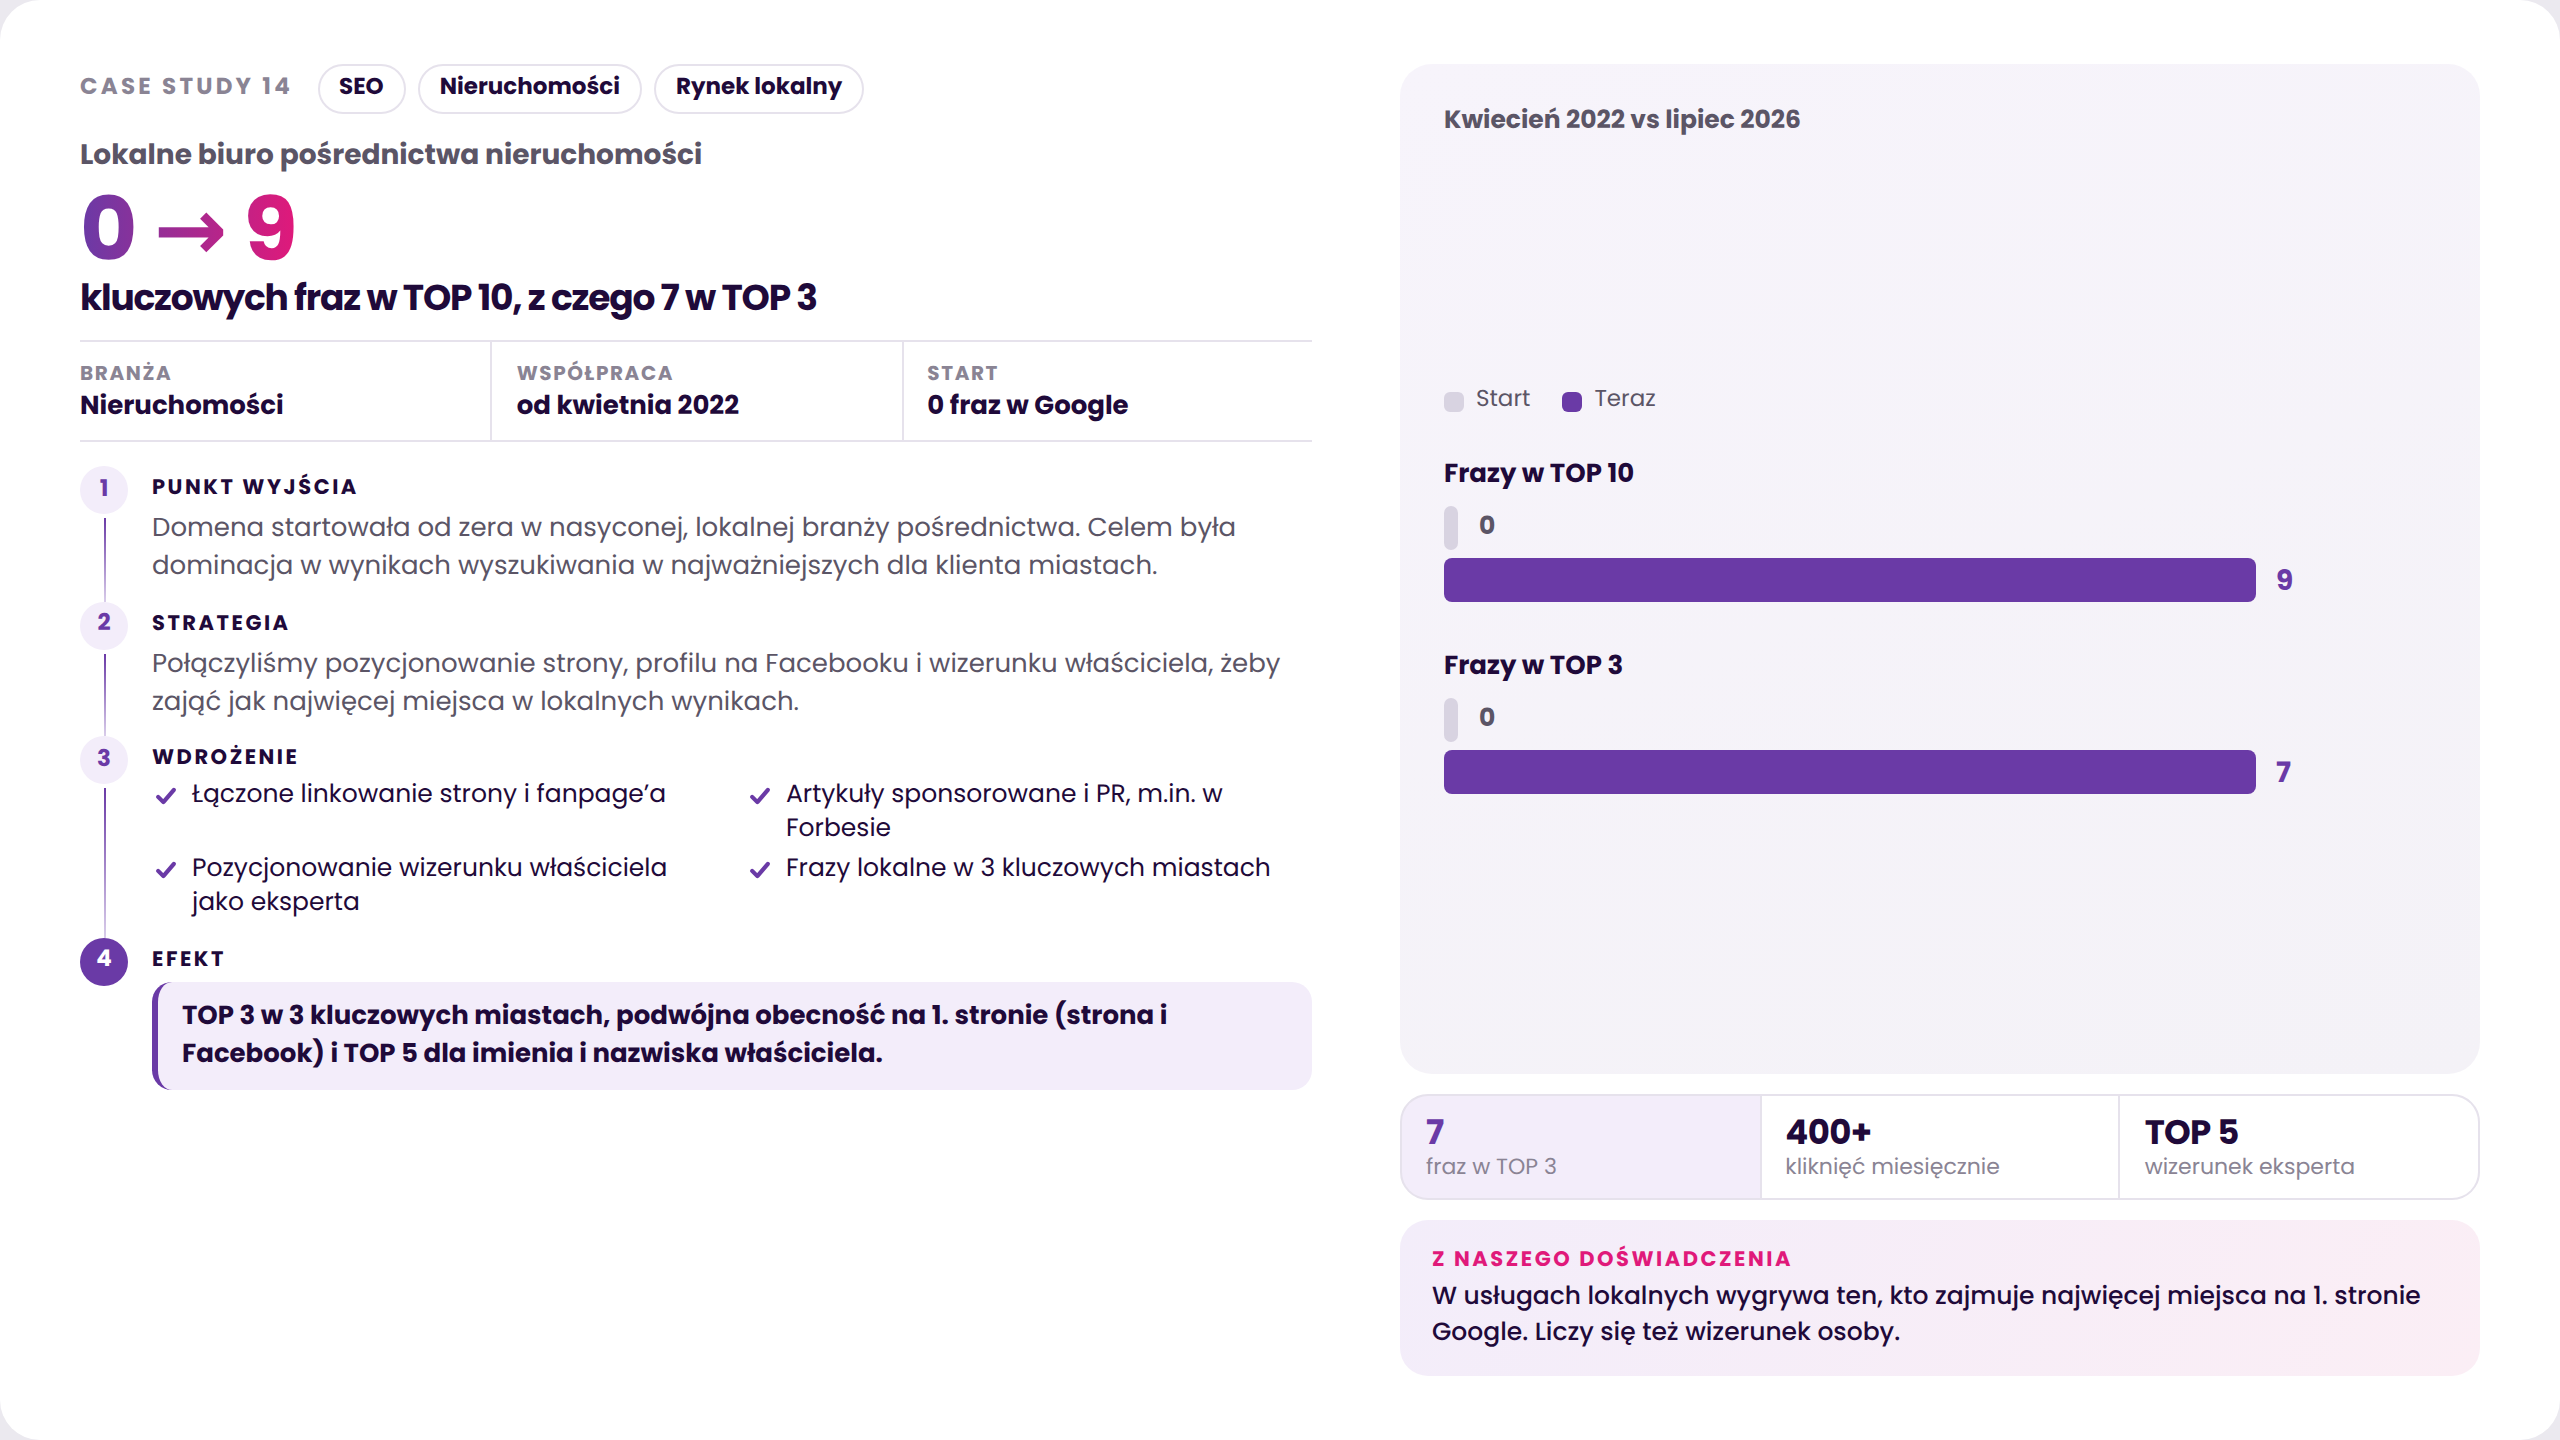The width and height of the screenshot is (2560, 1440).
Task: Click the 'Frazy w TOP 10' chart label
Action: click(1538, 473)
